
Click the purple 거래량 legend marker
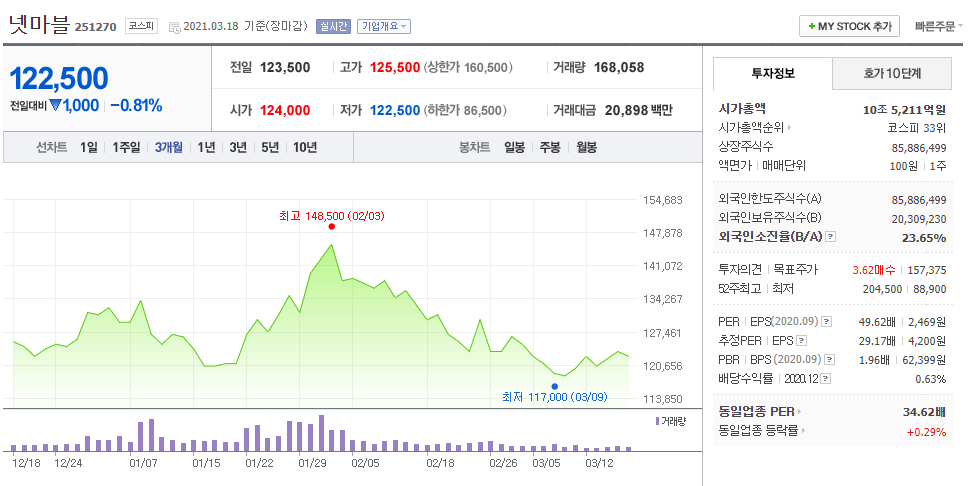coord(658,421)
